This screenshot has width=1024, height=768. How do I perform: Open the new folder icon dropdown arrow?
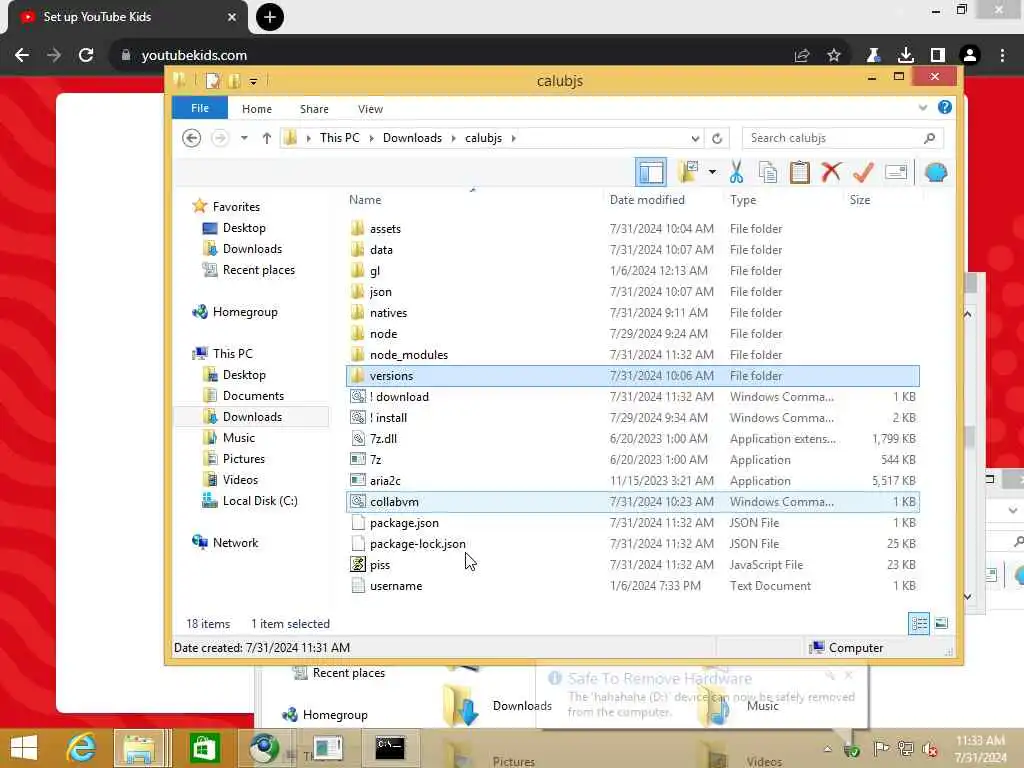point(712,172)
